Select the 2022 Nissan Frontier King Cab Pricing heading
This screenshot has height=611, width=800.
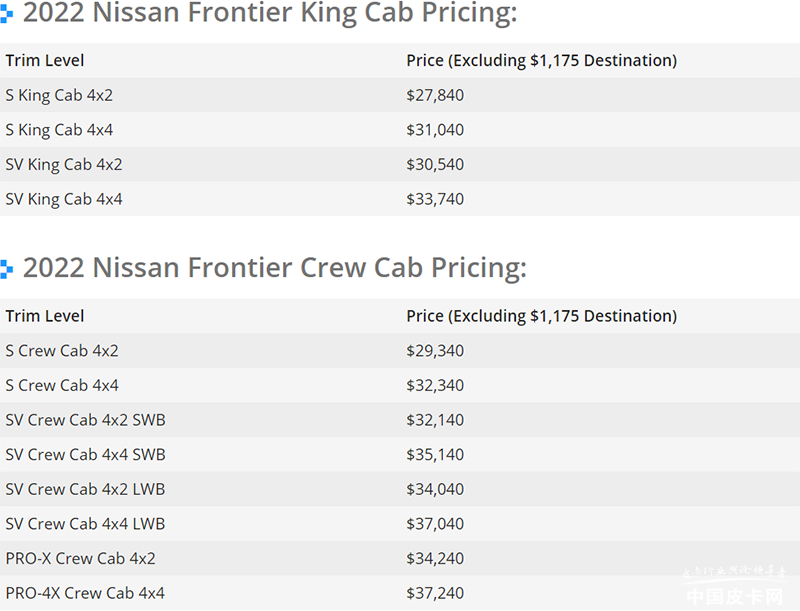[x=270, y=14]
